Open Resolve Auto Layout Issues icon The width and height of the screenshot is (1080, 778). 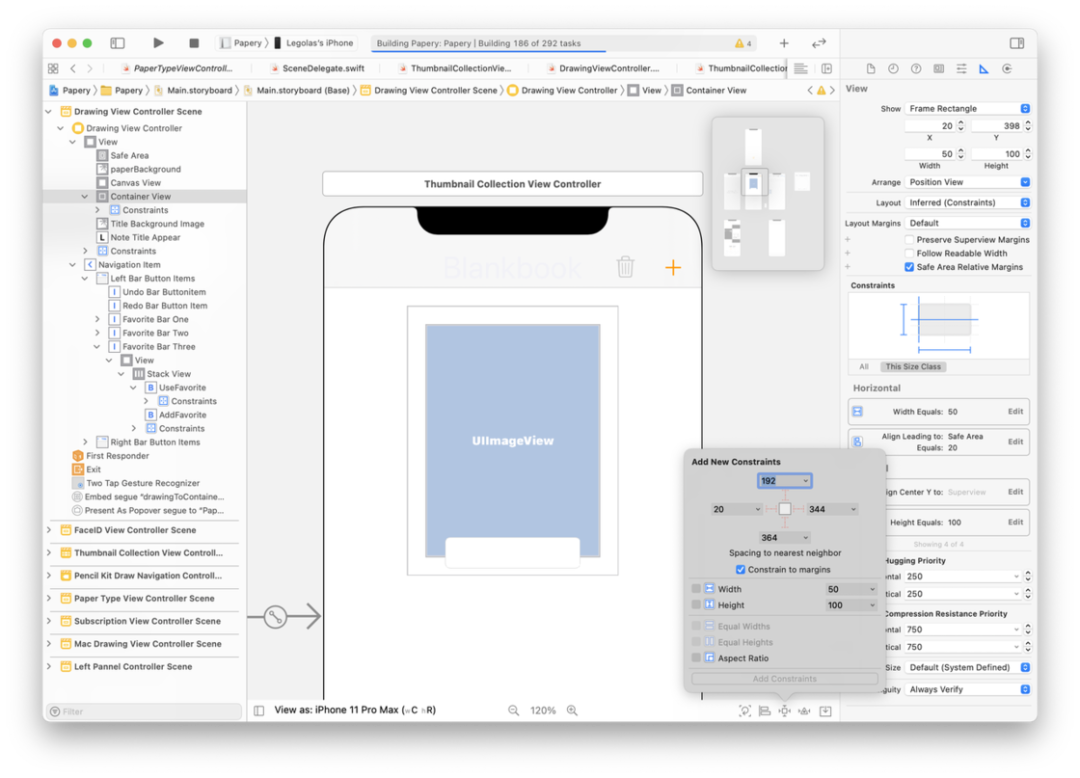[804, 711]
